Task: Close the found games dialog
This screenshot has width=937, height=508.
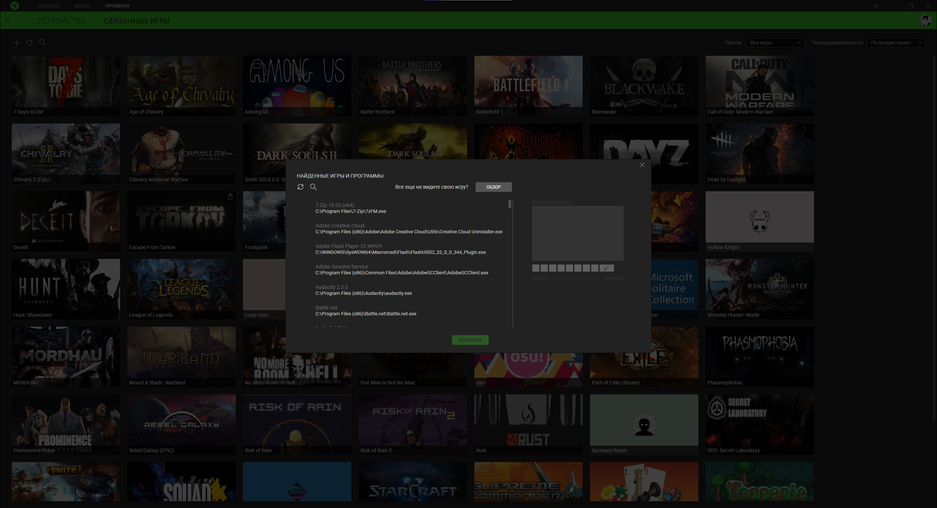Action: [x=642, y=165]
